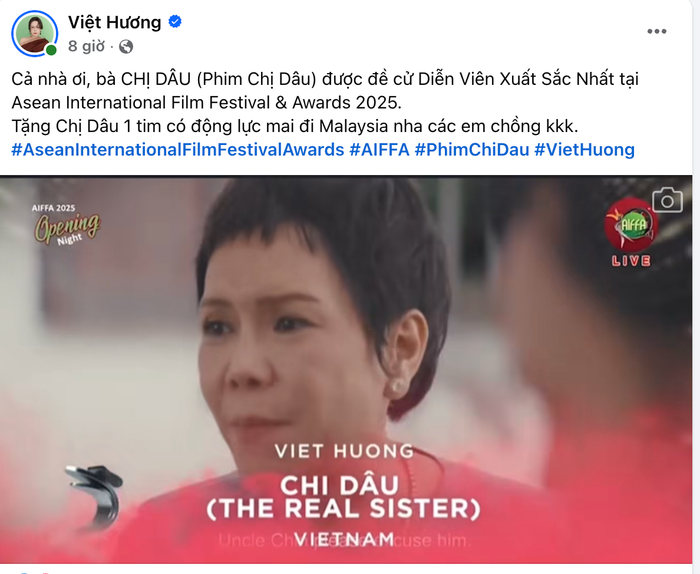Open the Việt Hương profile name link
The height and width of the screenshot is (574, 700).
114,22
